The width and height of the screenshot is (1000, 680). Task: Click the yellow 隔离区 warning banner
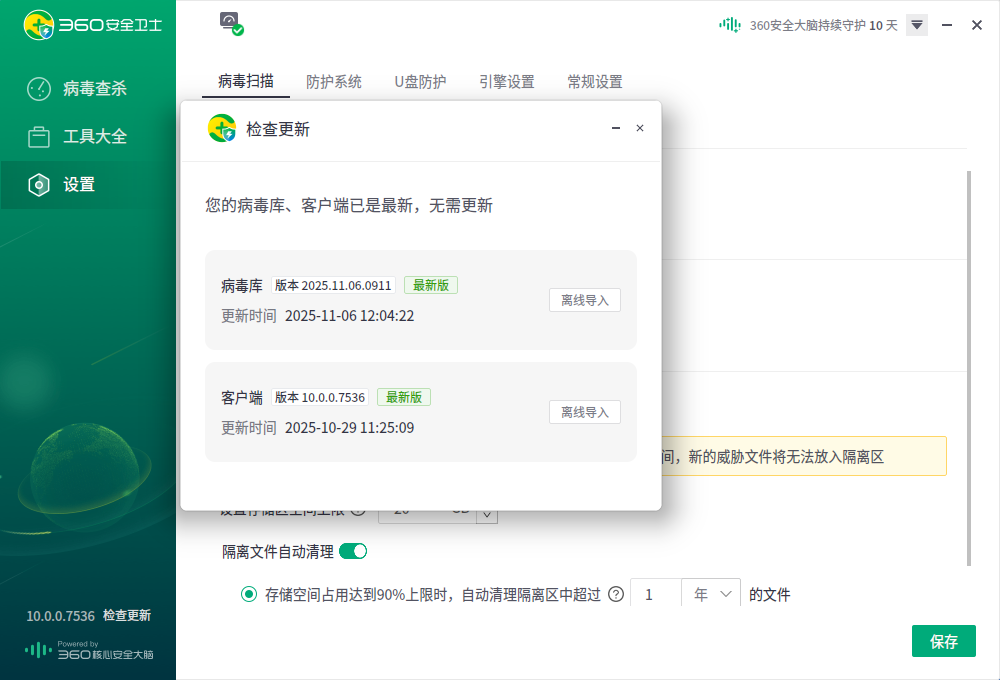pos(804,456)
